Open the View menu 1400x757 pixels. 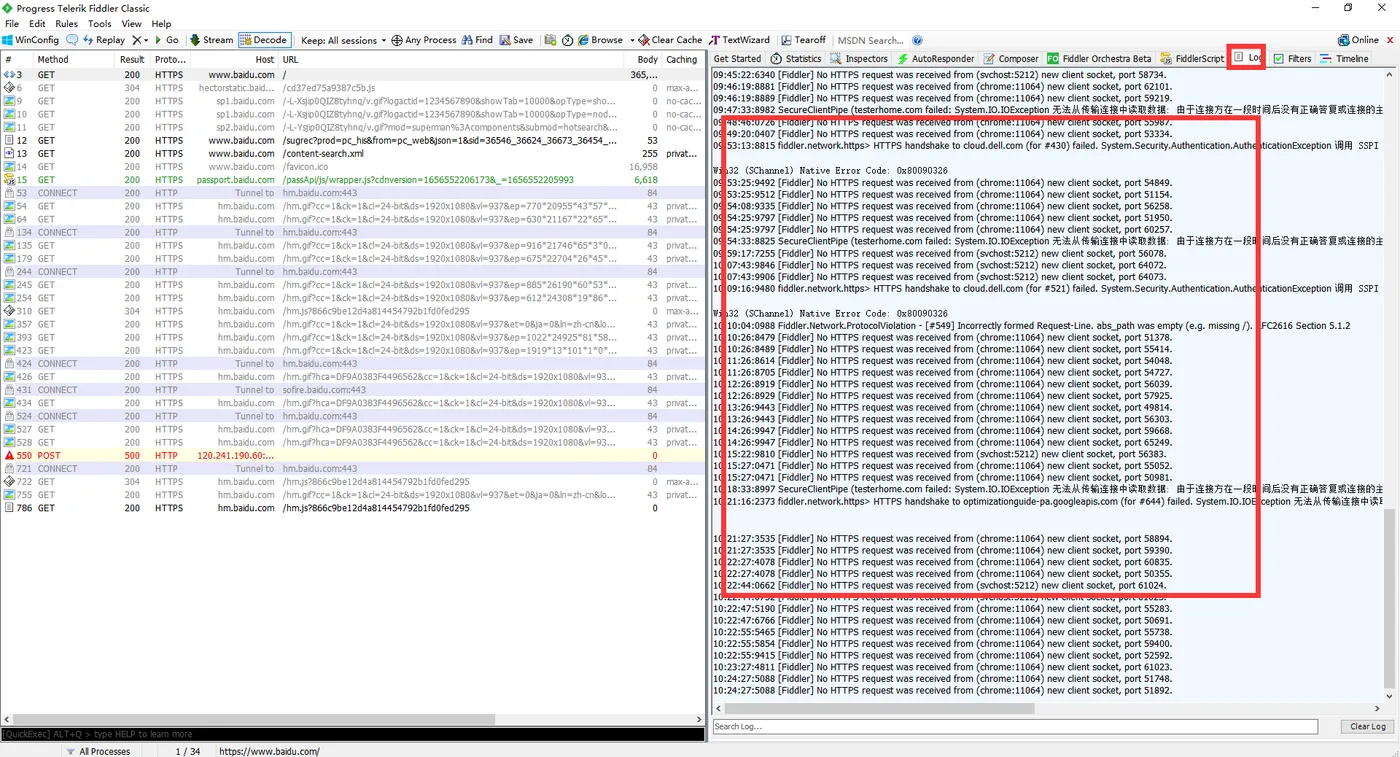point(131,23)
